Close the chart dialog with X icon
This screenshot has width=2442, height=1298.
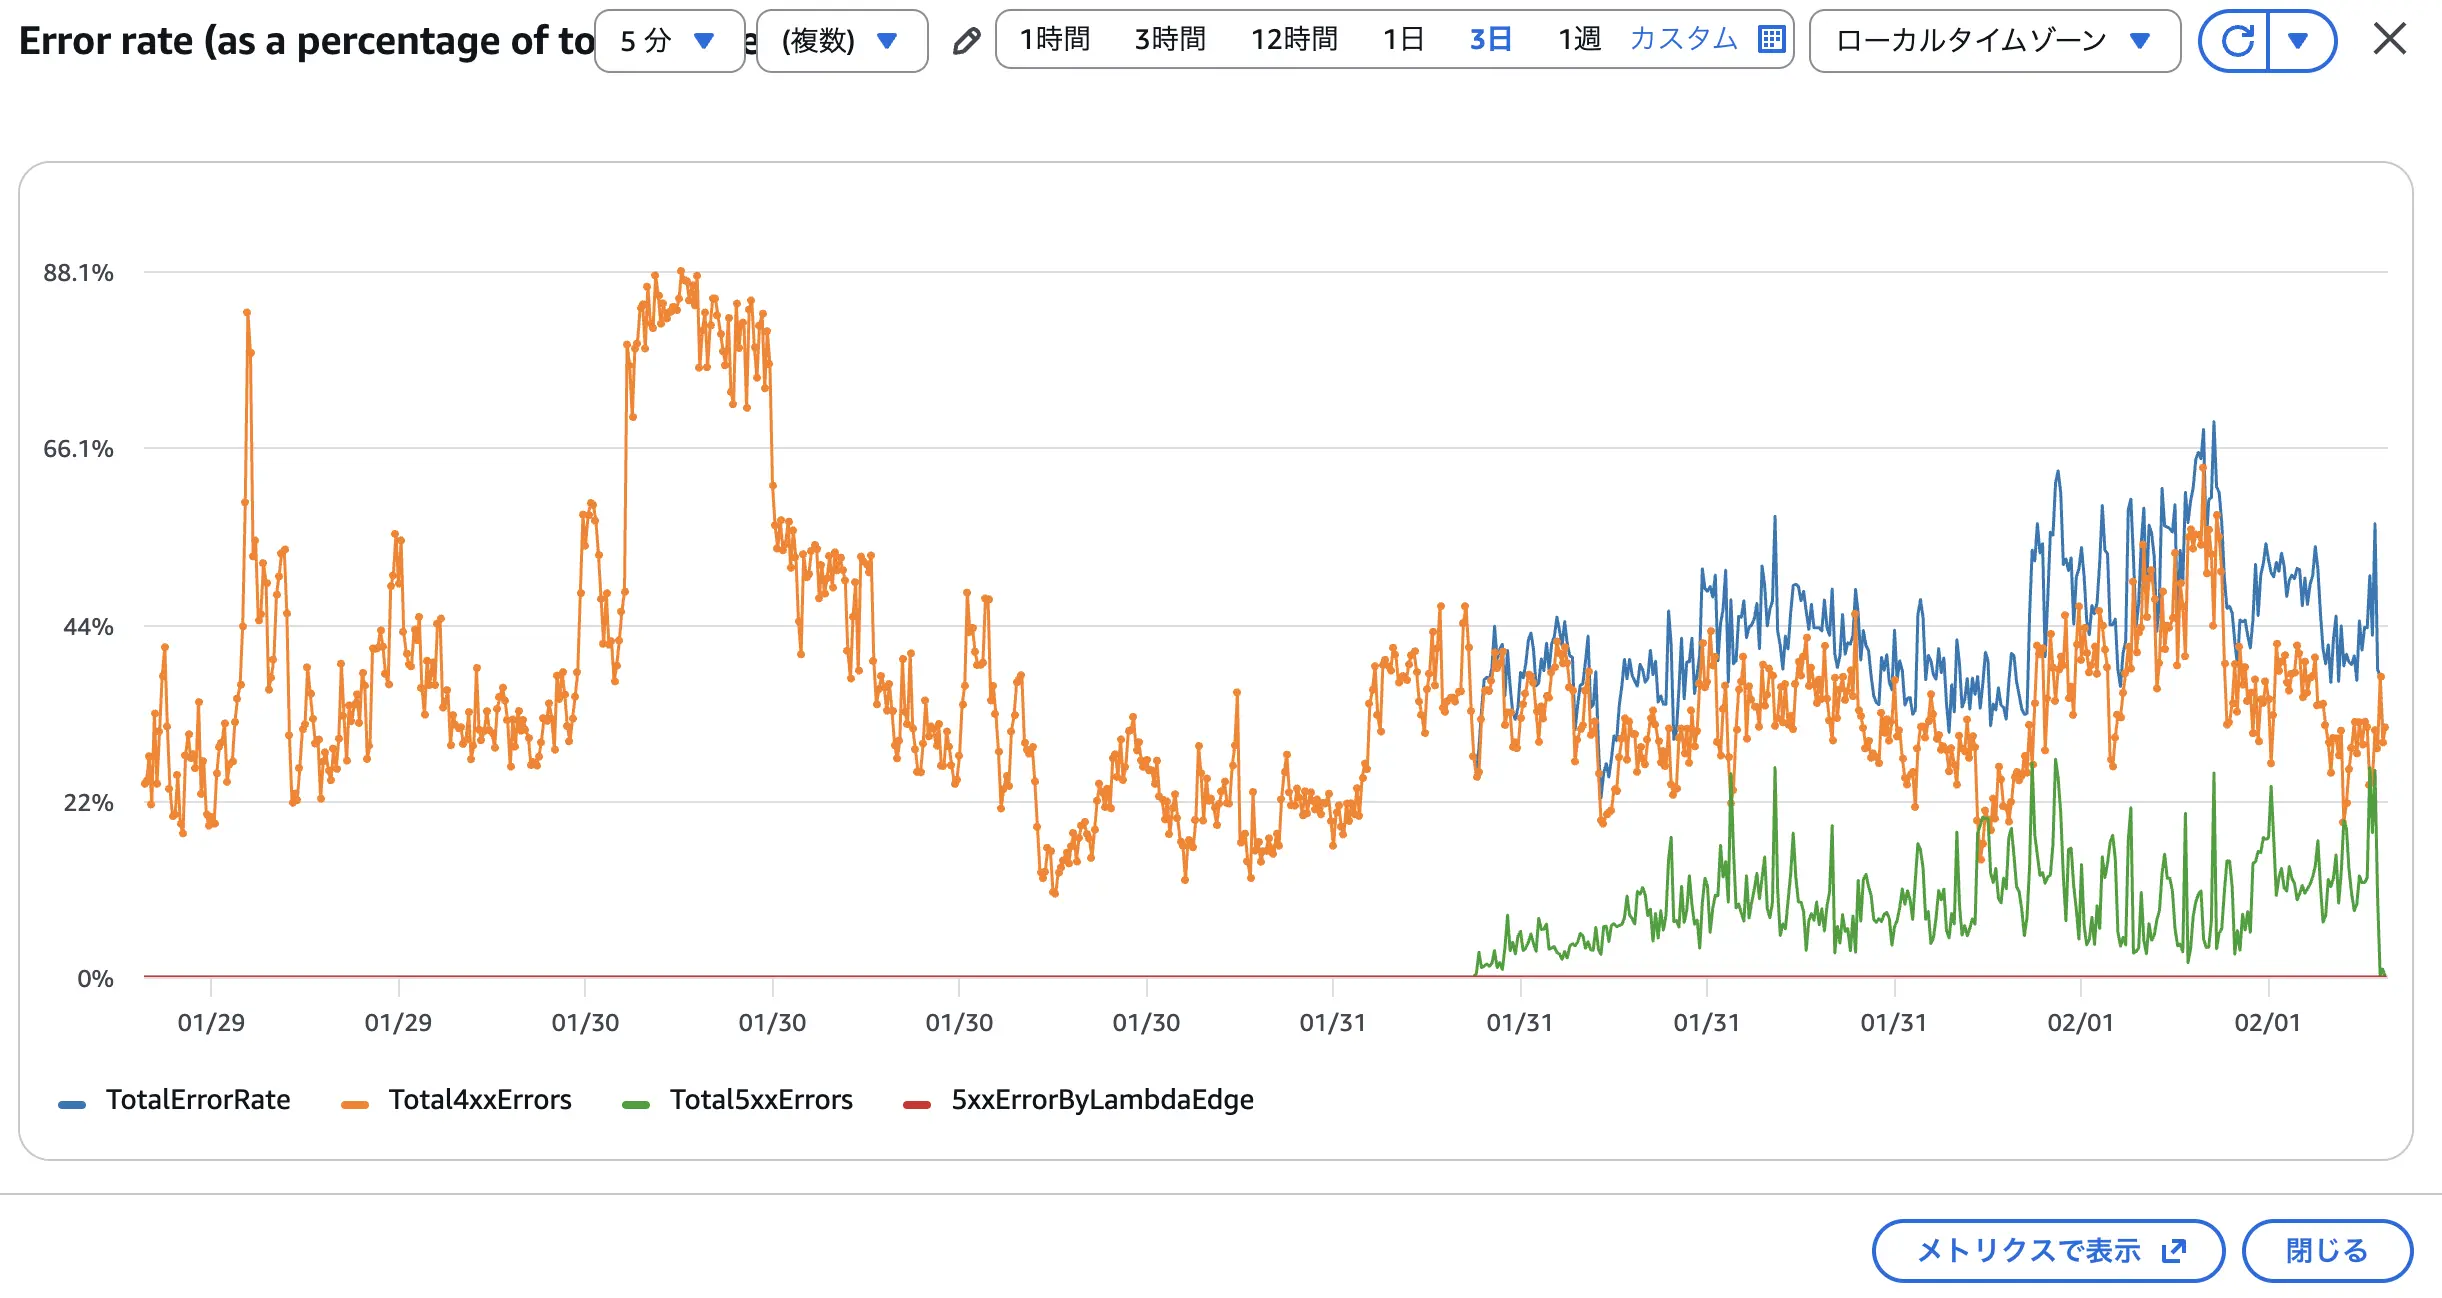pyautogui.click(x=2389, y=40)
